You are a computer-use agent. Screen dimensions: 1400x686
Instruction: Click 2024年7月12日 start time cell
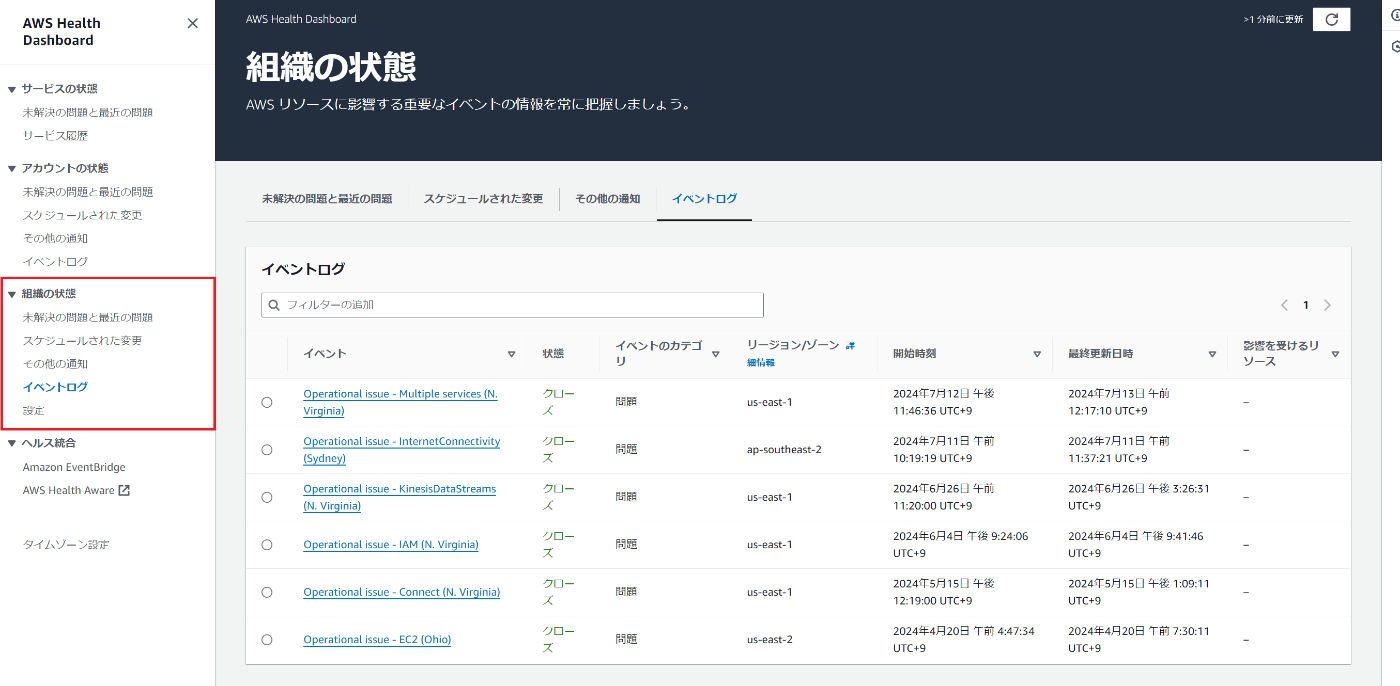point(943,402)
